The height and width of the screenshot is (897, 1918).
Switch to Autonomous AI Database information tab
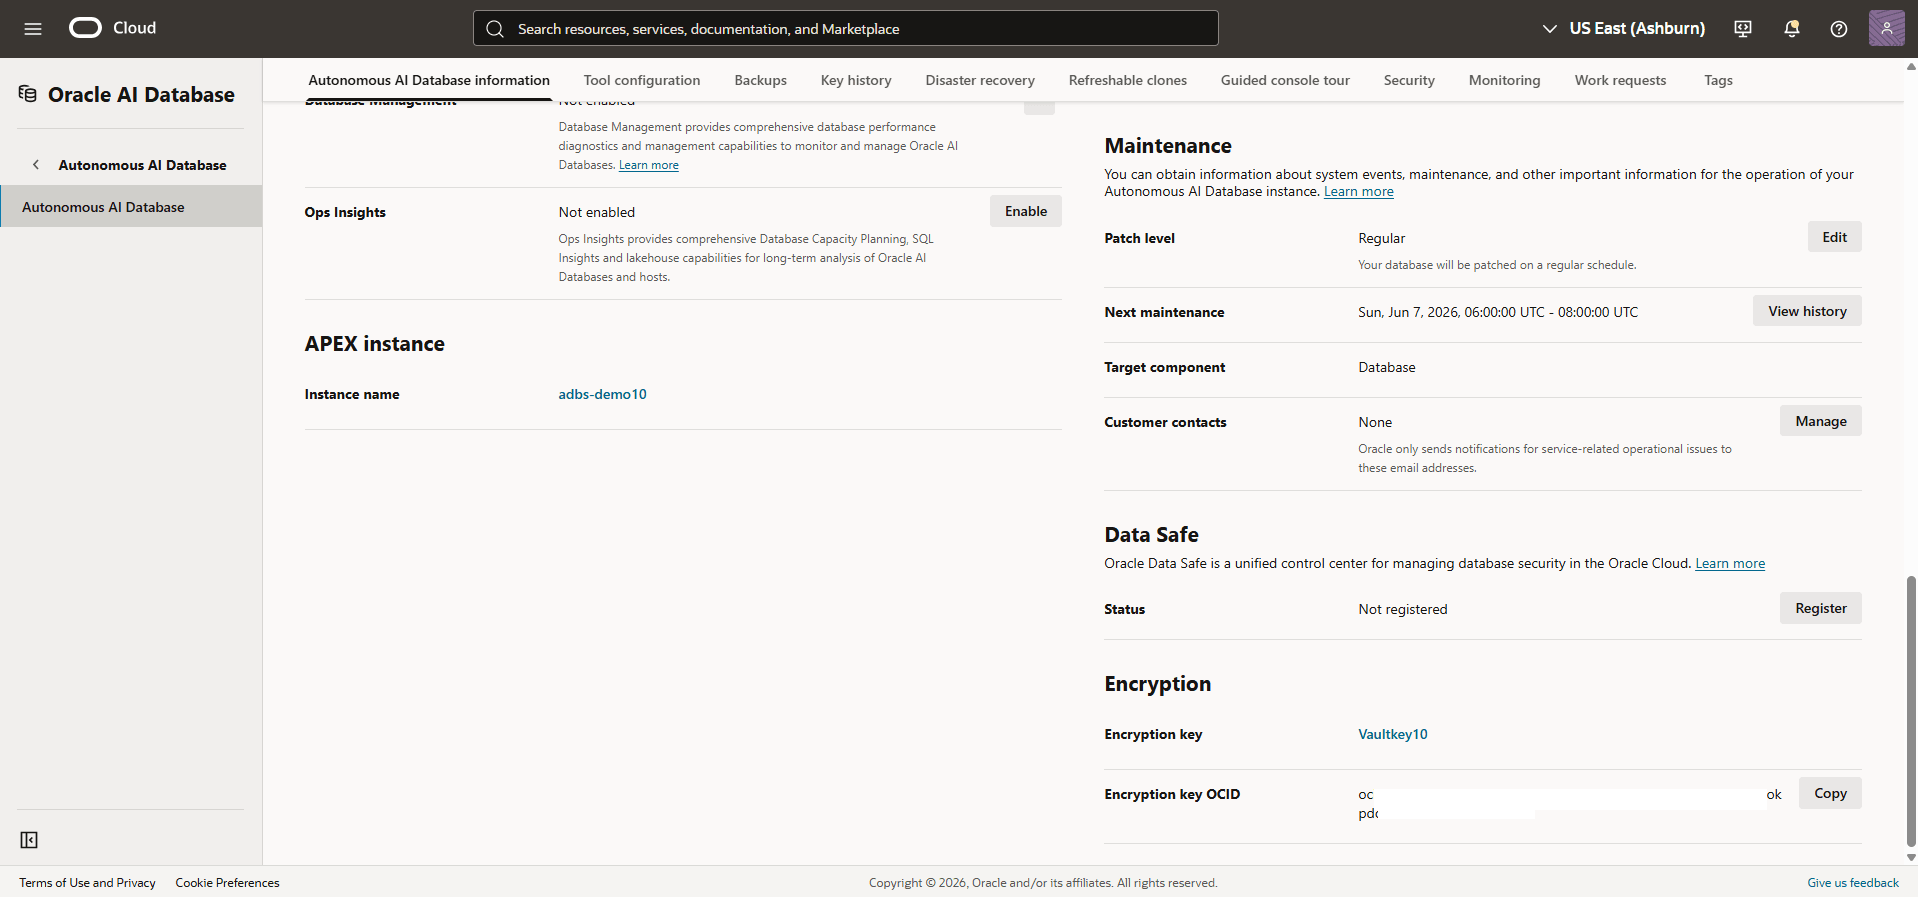(x=429, y=80)
